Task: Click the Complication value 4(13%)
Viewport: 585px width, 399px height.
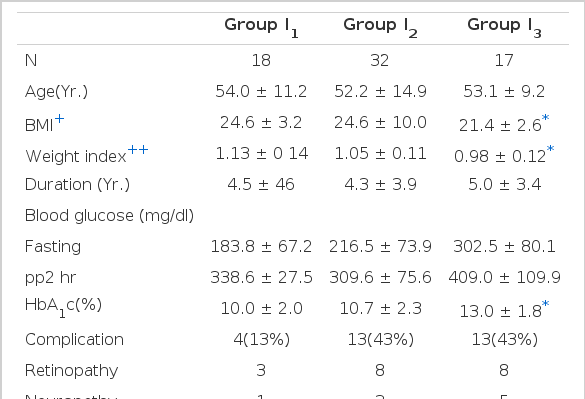Action: 262,339
